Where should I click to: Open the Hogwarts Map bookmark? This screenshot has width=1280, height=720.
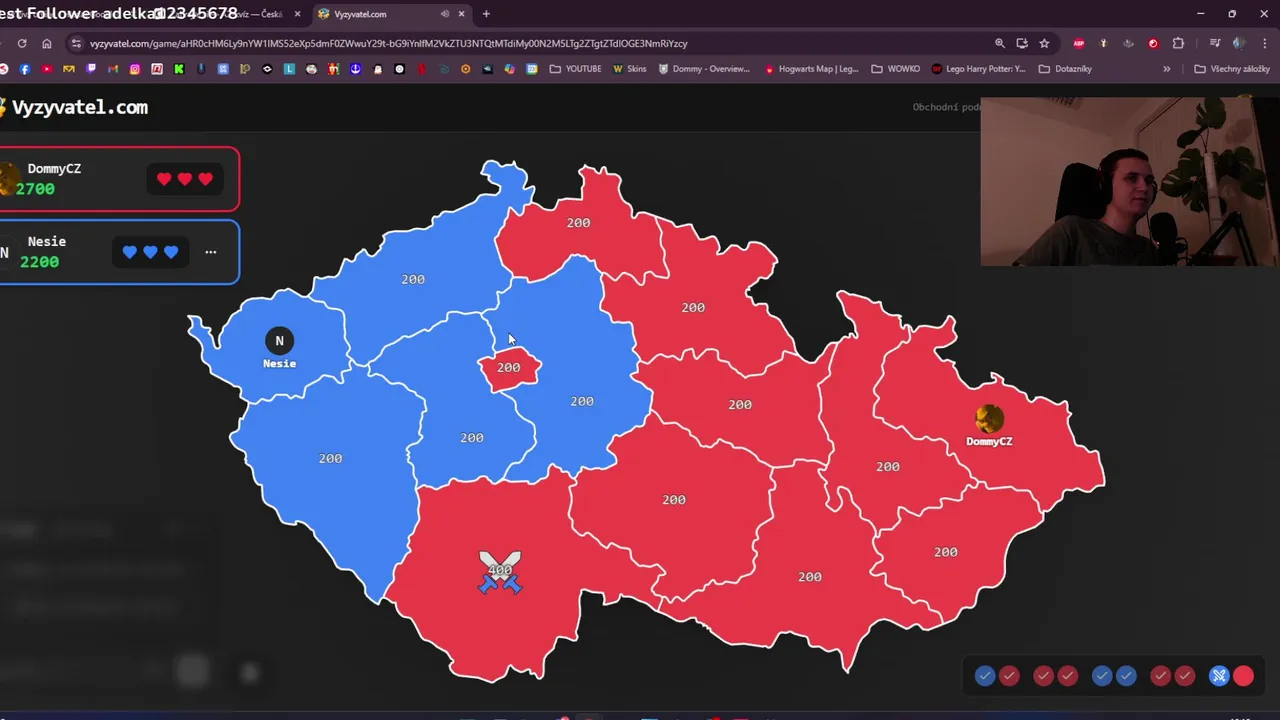[812, 69]
